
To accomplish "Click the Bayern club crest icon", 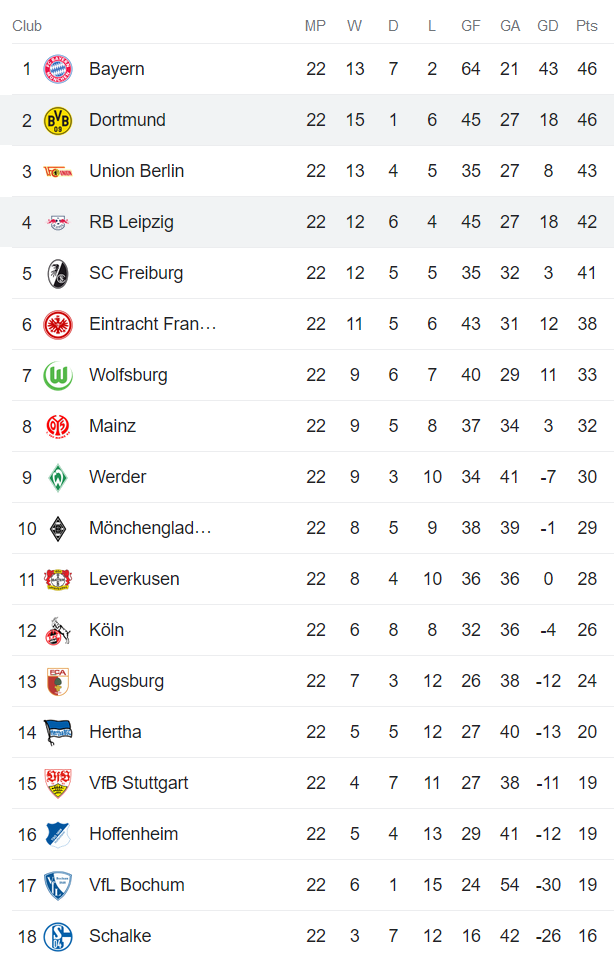I will coord(58,69).
